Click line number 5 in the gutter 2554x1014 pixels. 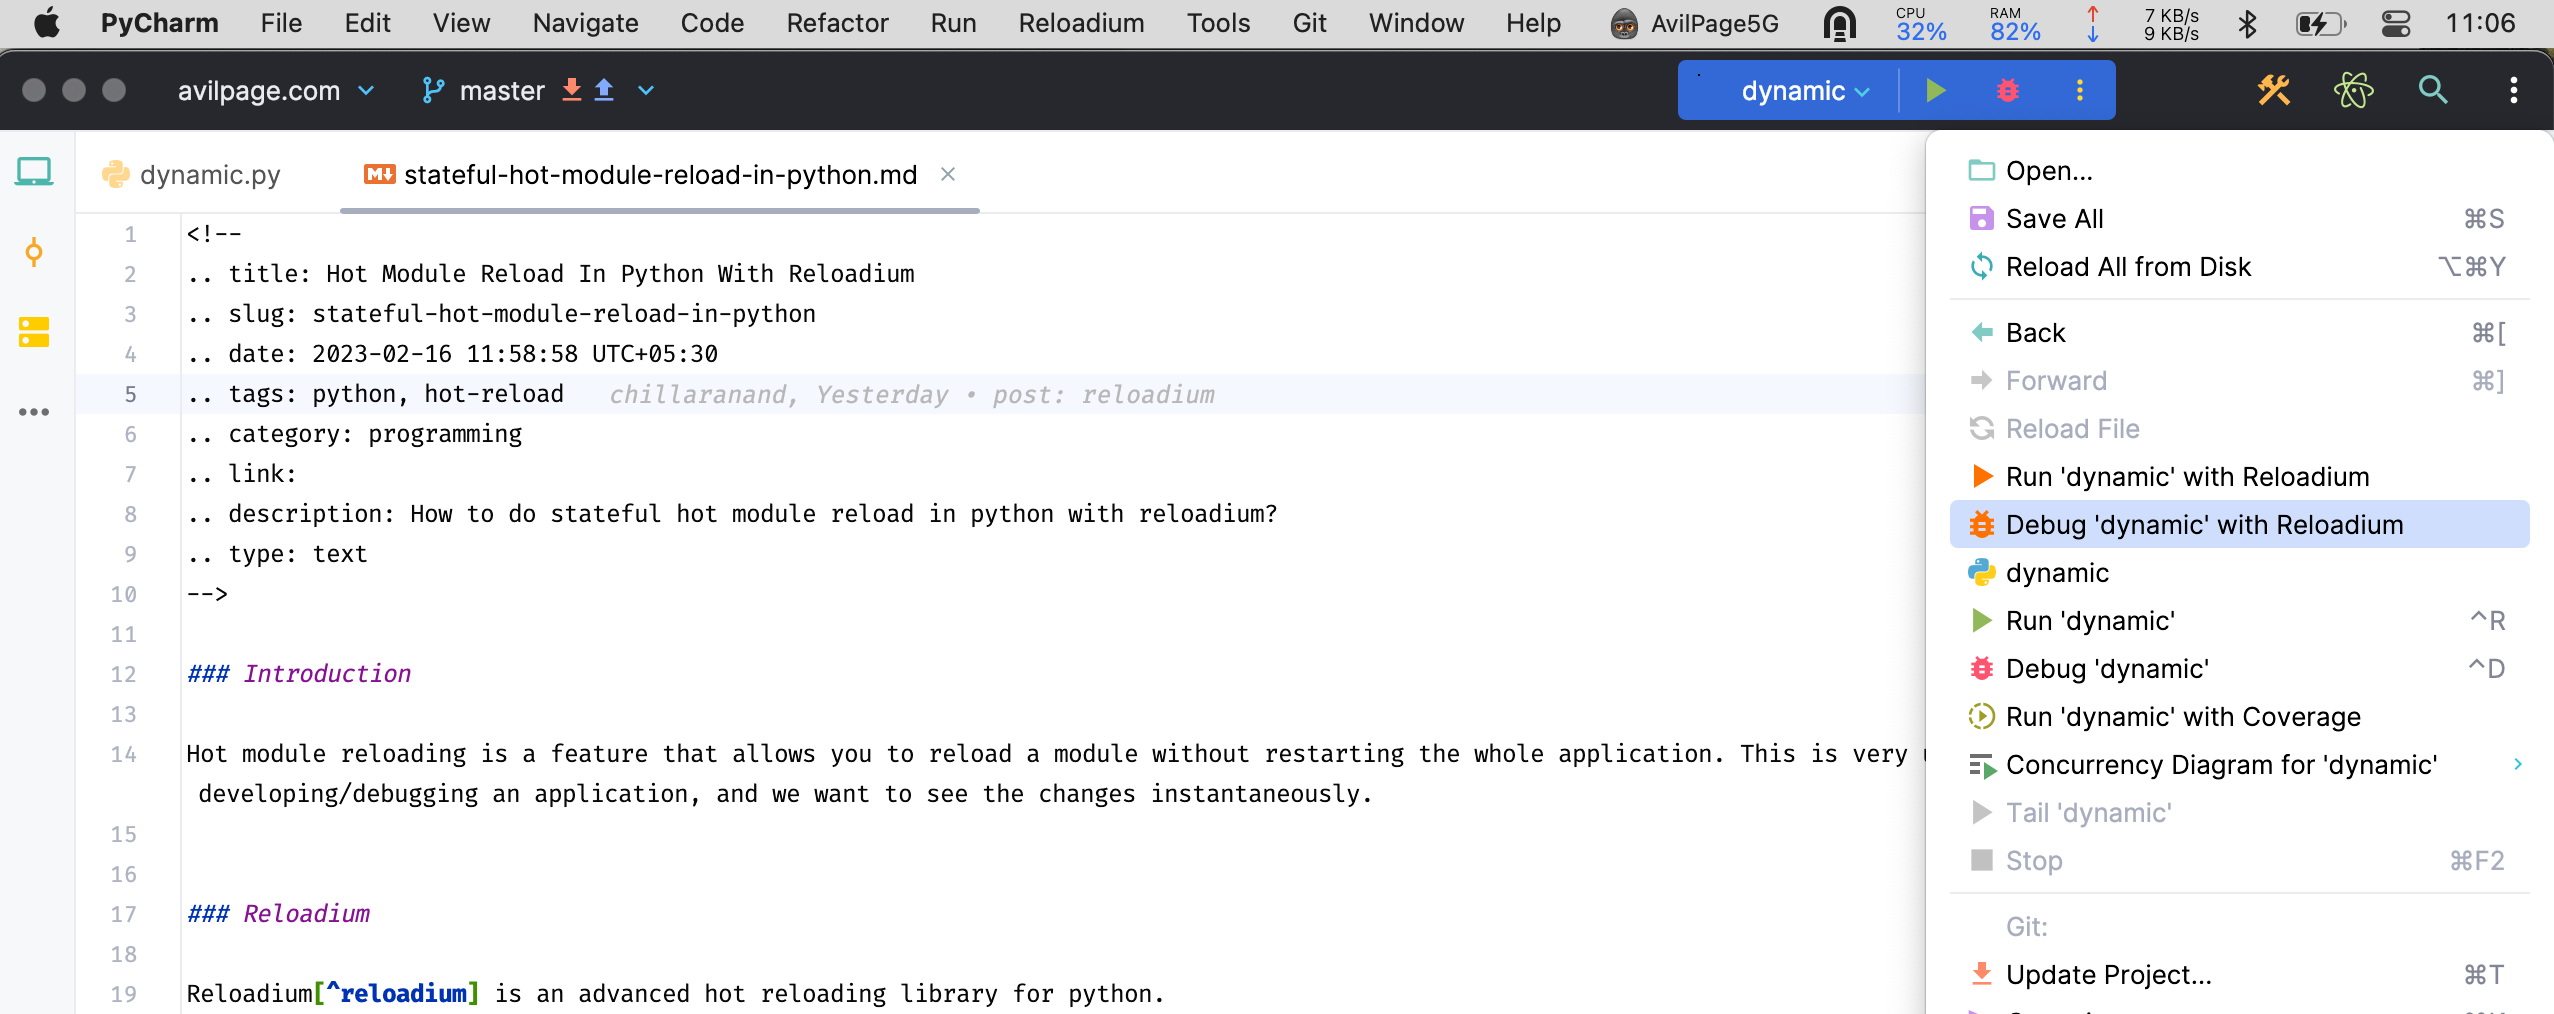130,394
